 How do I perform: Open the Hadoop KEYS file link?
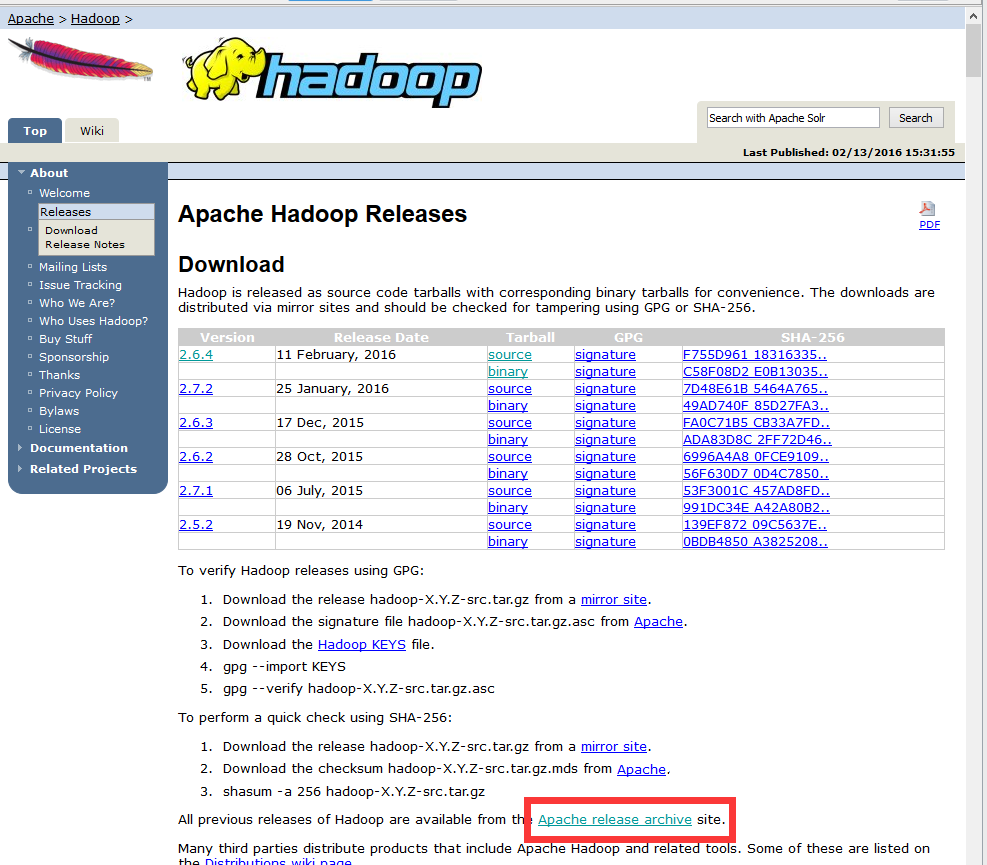[361, 644]
